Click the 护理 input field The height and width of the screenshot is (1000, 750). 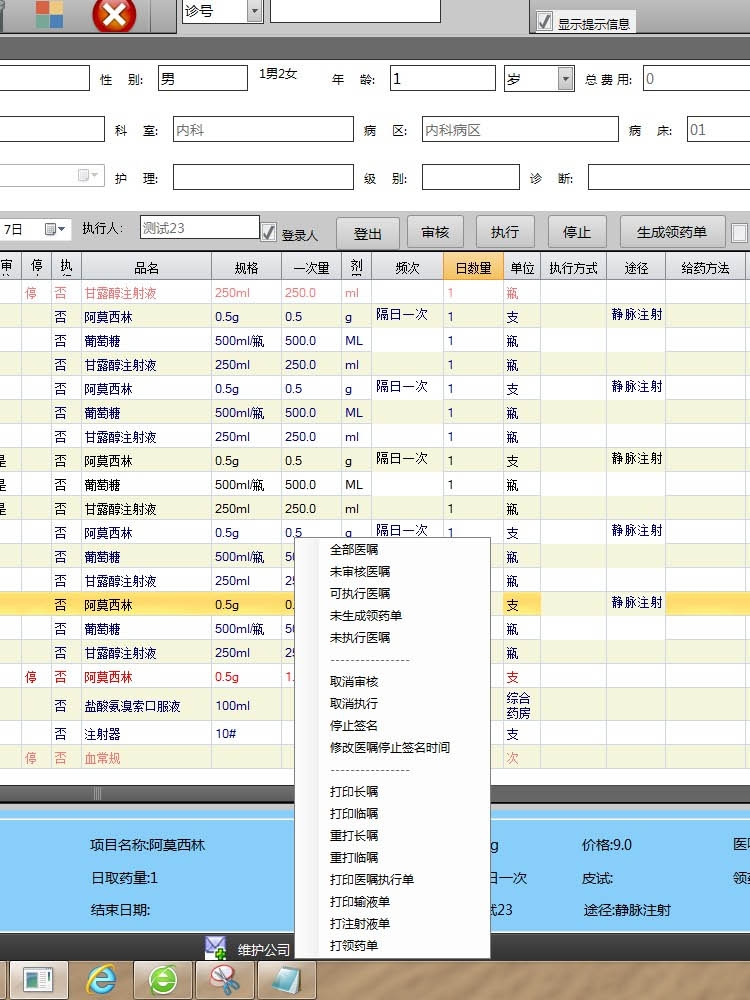263,177
